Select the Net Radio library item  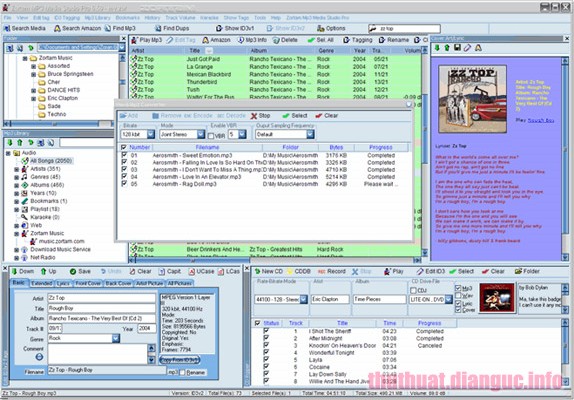point(42,258)
